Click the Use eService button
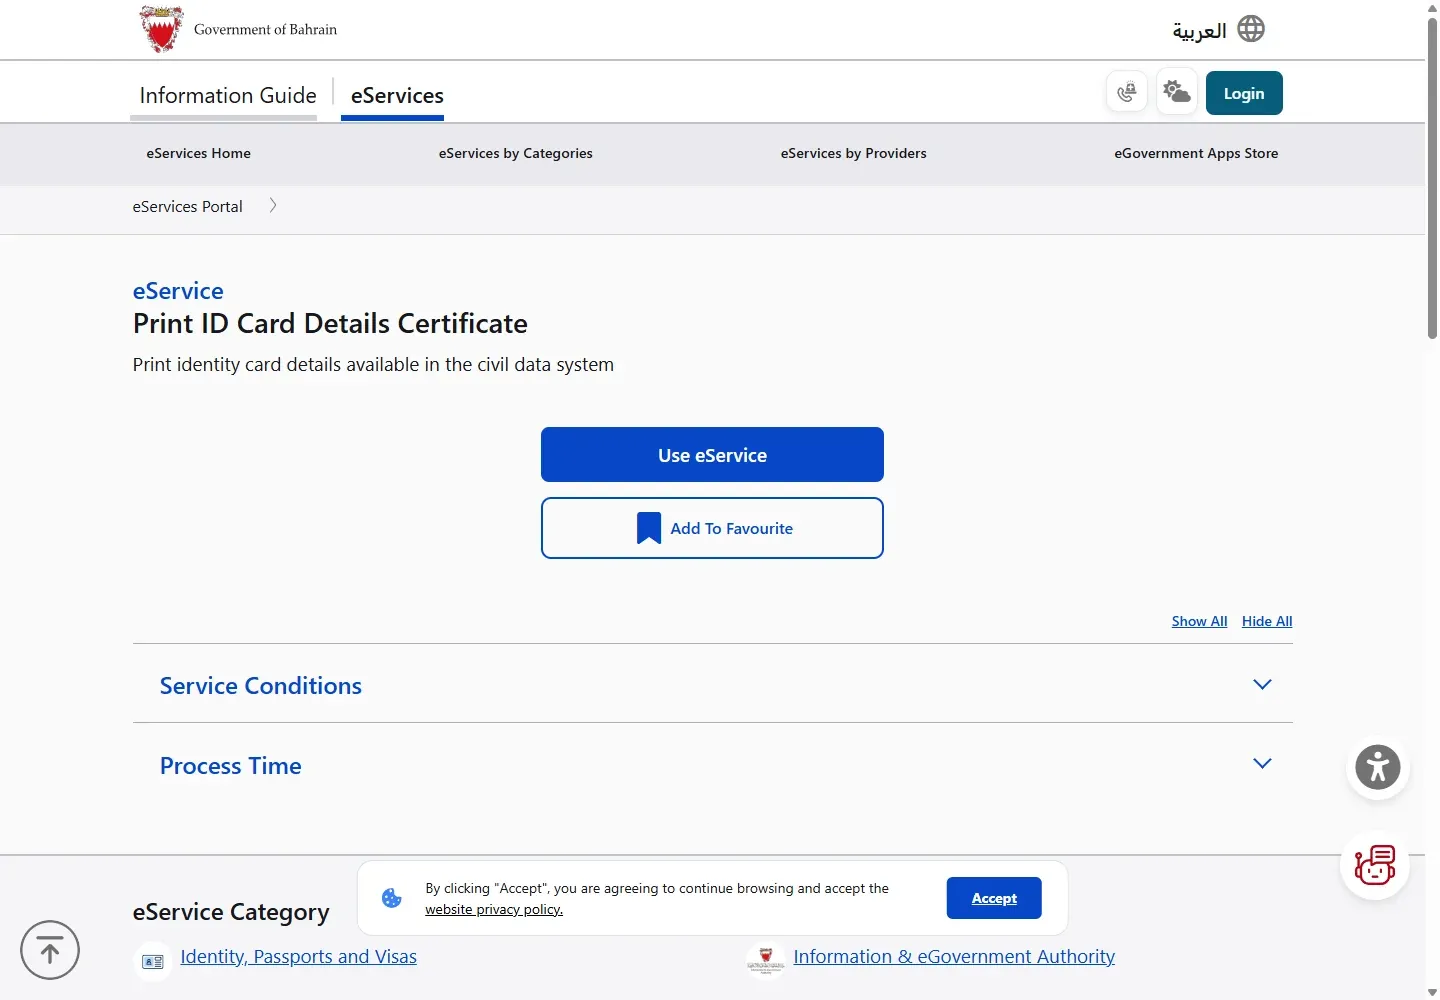Viewport: 1440px width, 1000px height. pyautogui.click(x=712, y=455)
